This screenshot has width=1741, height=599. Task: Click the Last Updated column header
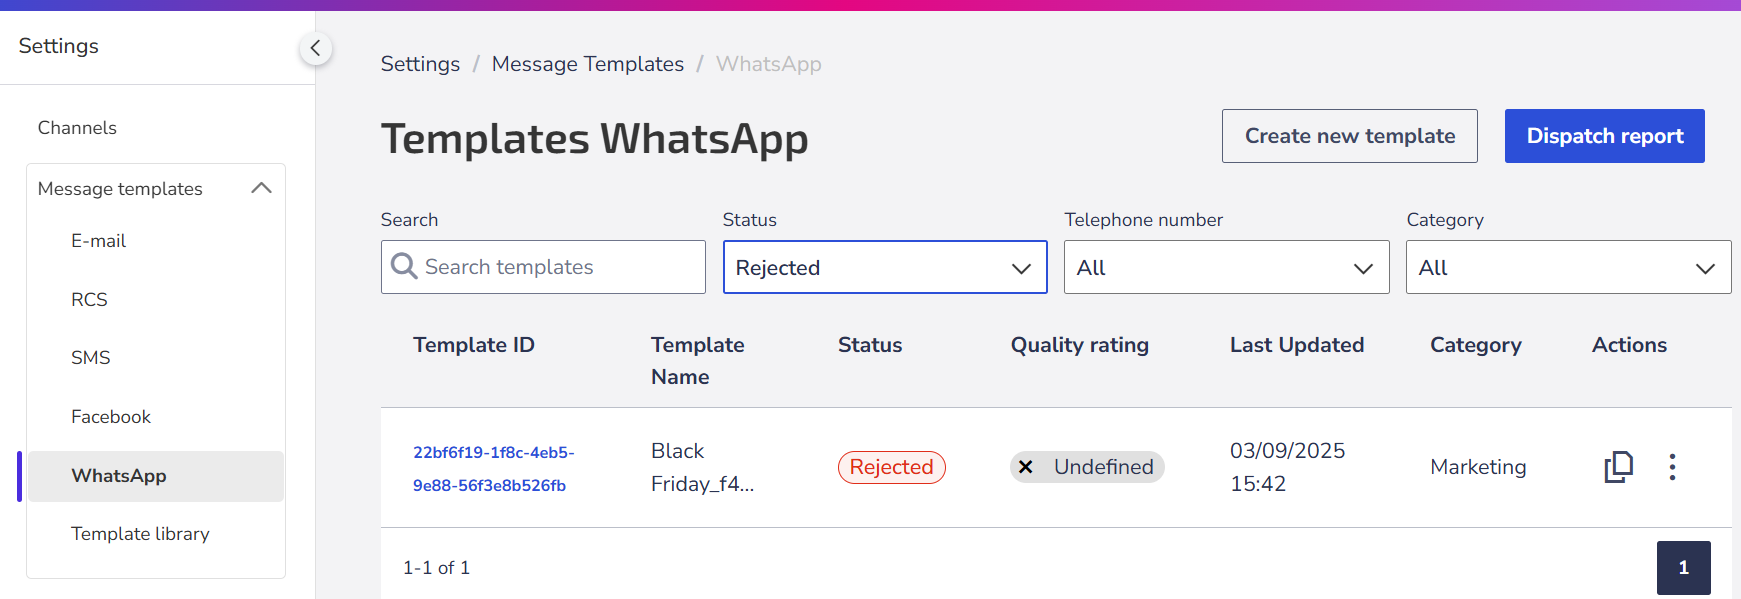coord(1297,345)
